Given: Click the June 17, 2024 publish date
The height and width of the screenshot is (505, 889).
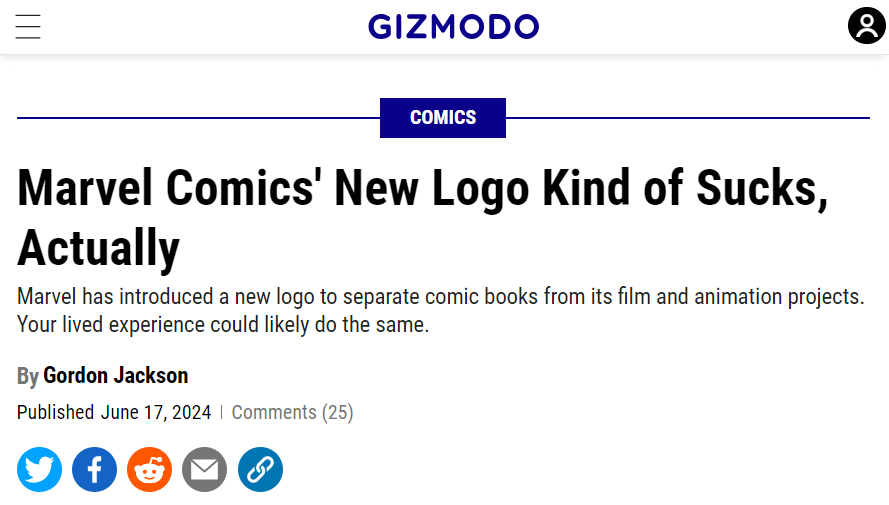Looking at the screenshot, I should tap(156, 412).
